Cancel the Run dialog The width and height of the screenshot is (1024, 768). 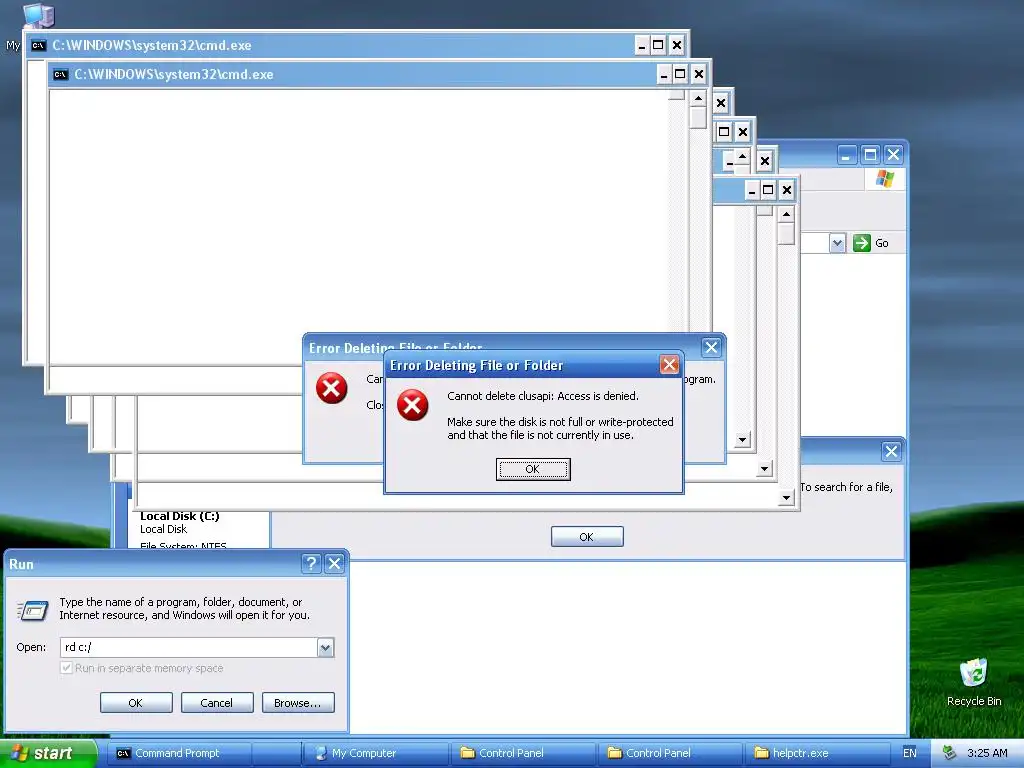click(x=217, y=703)
